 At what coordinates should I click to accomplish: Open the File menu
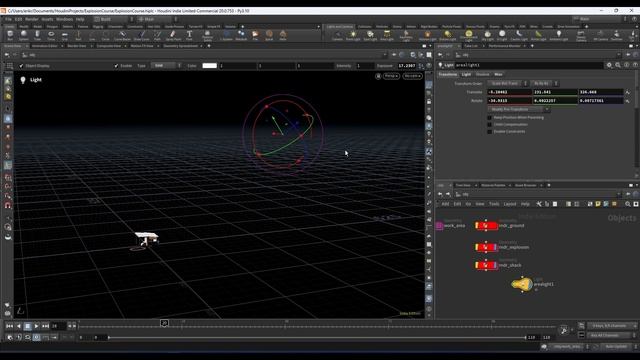point(8,19)
